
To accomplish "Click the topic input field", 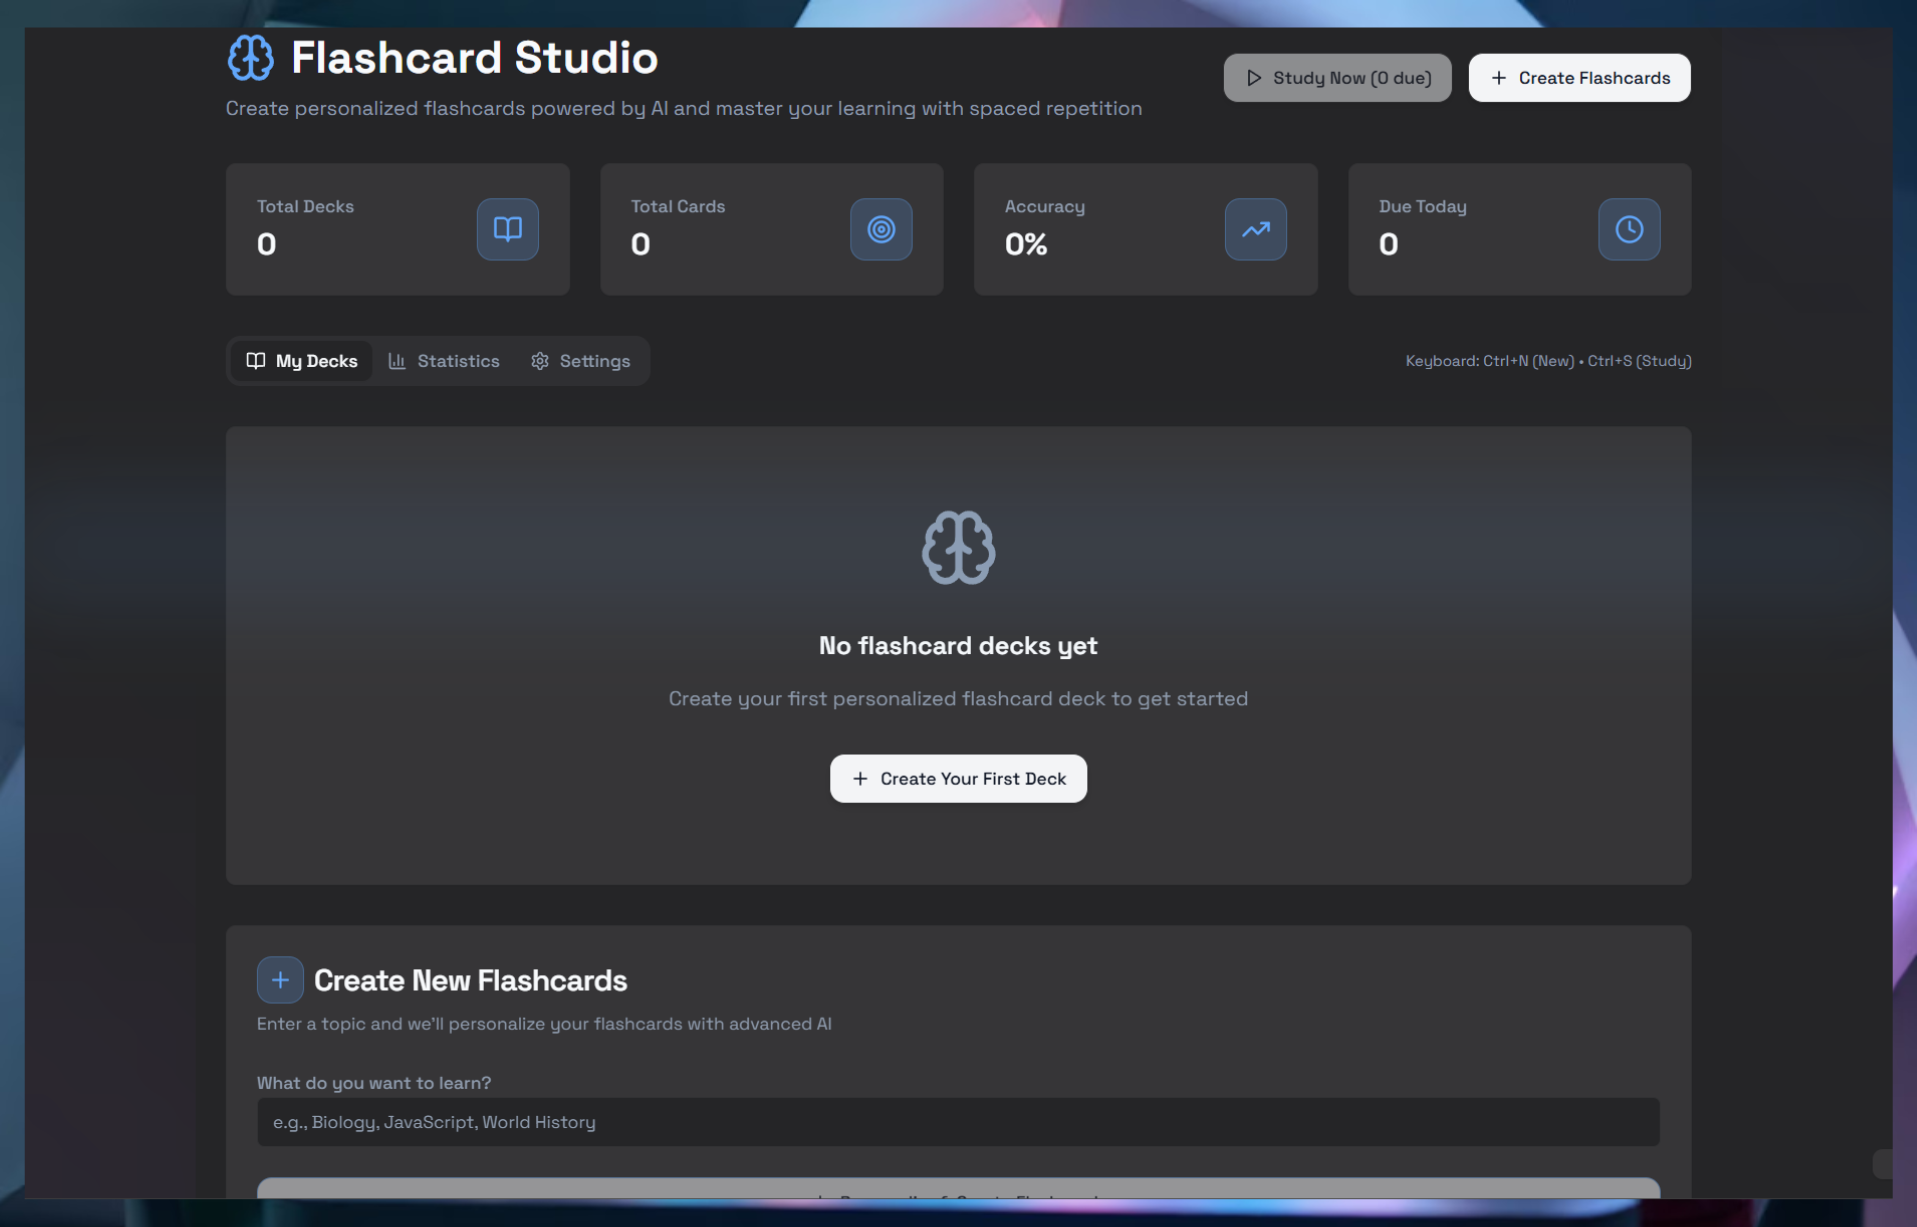I will pyautogui.click(x=957, y=1122).
